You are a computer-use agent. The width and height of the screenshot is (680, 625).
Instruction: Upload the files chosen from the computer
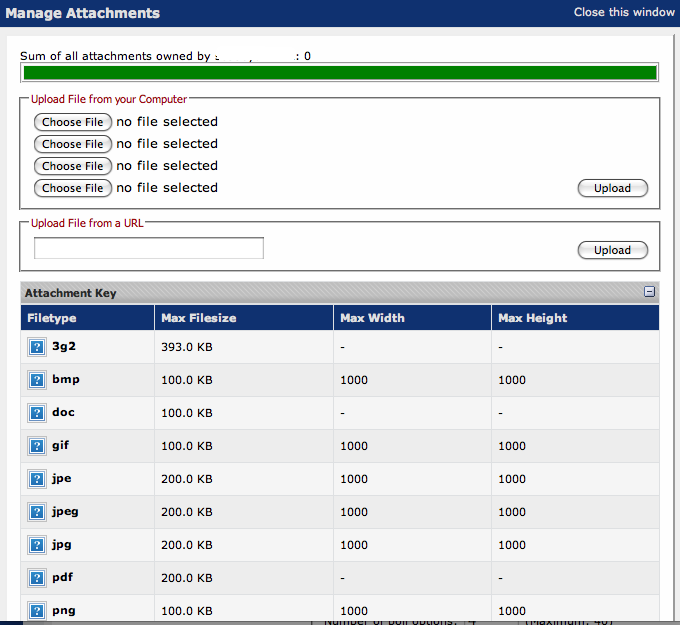click(x=613, y=188)
